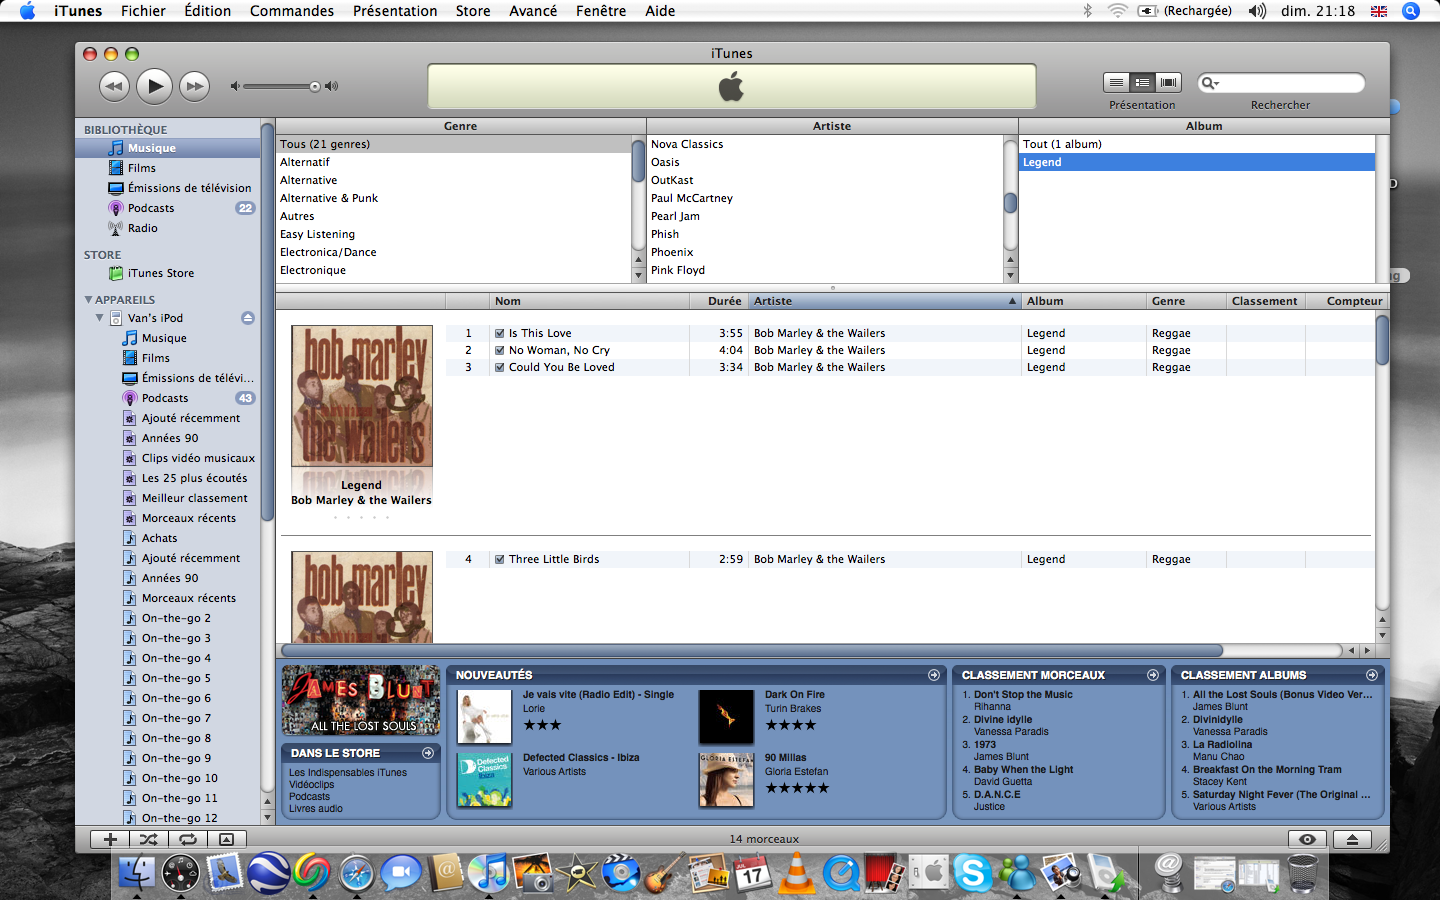Open Vidéoclips store link

[x=312, y=785]
